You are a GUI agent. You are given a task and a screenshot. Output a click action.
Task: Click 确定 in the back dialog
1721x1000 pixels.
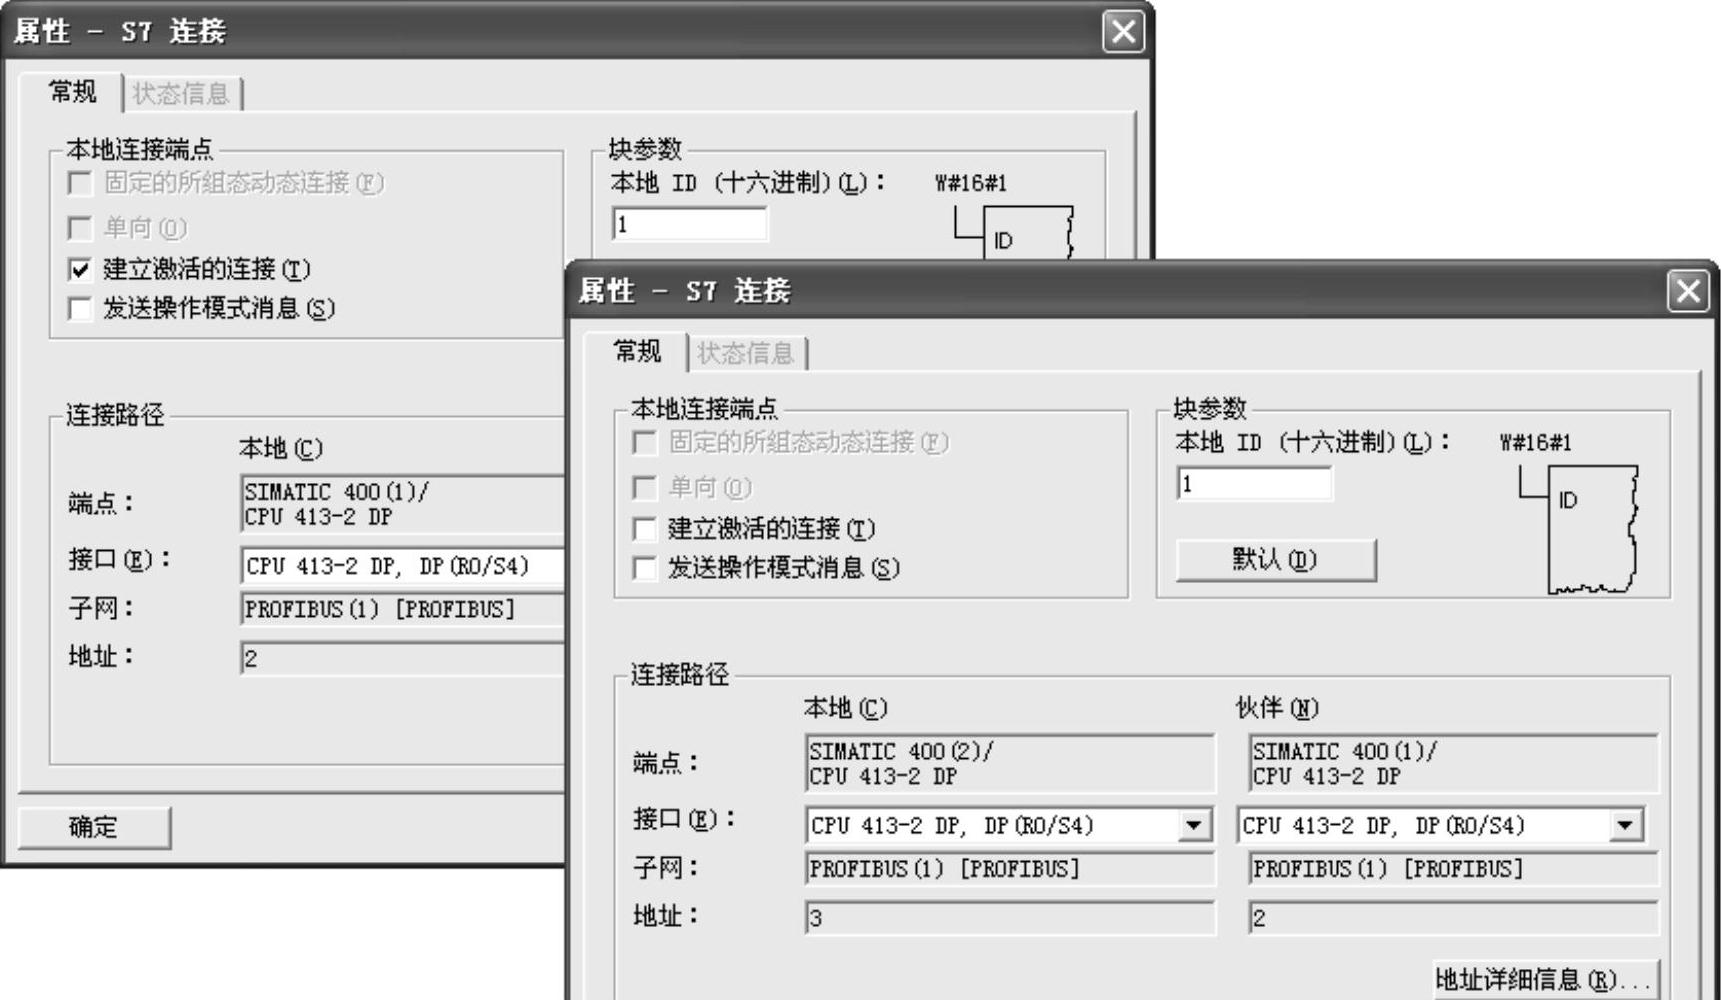94,827
